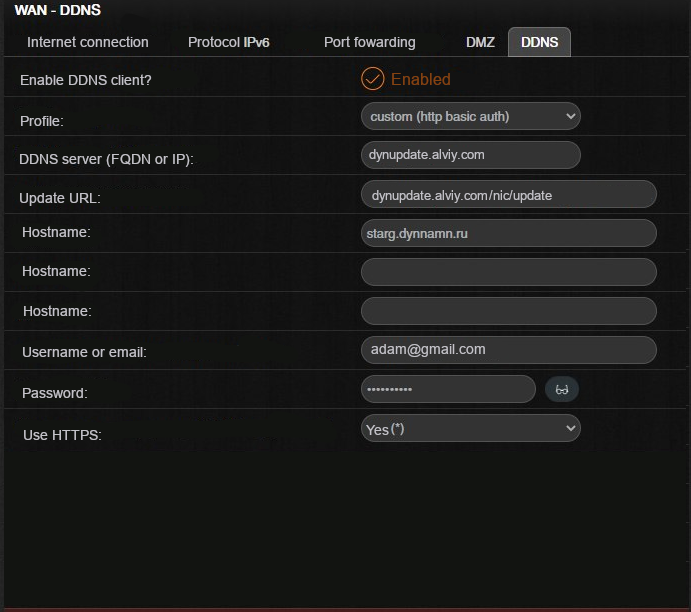This screenshot has width=691, height=612.
Task: Click the WAN - DDNS page title
Action: coord(58,10)
